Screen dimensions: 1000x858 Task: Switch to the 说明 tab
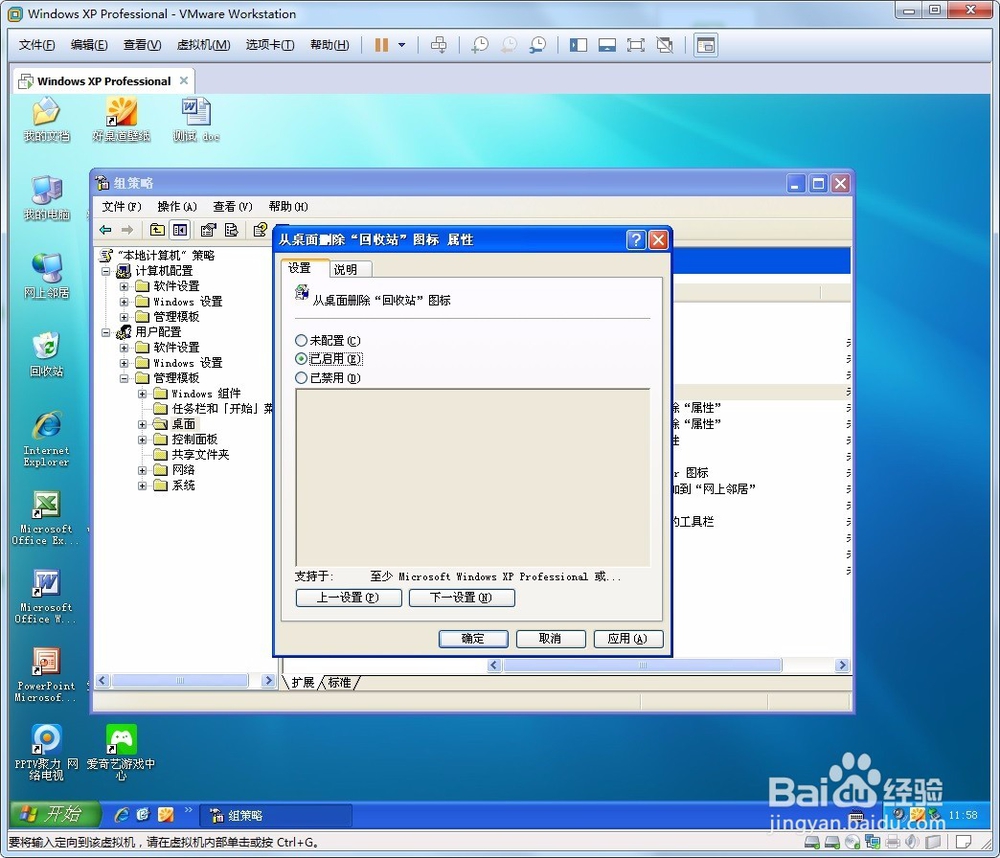pos(346,269)
